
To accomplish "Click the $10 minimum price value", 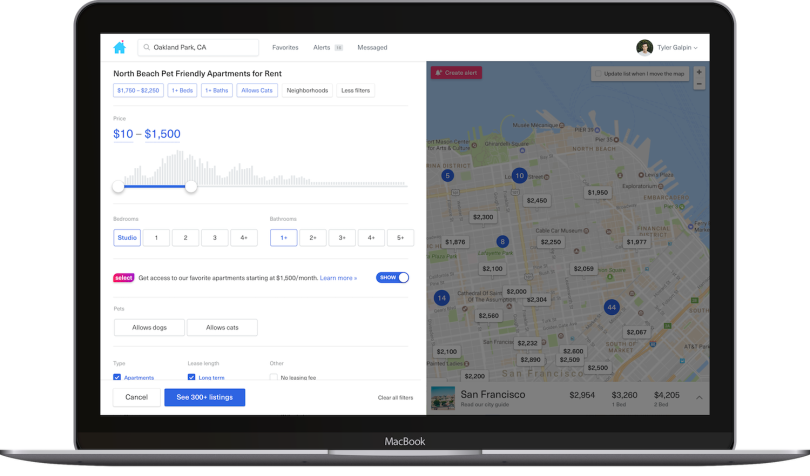I will (123, 134).
